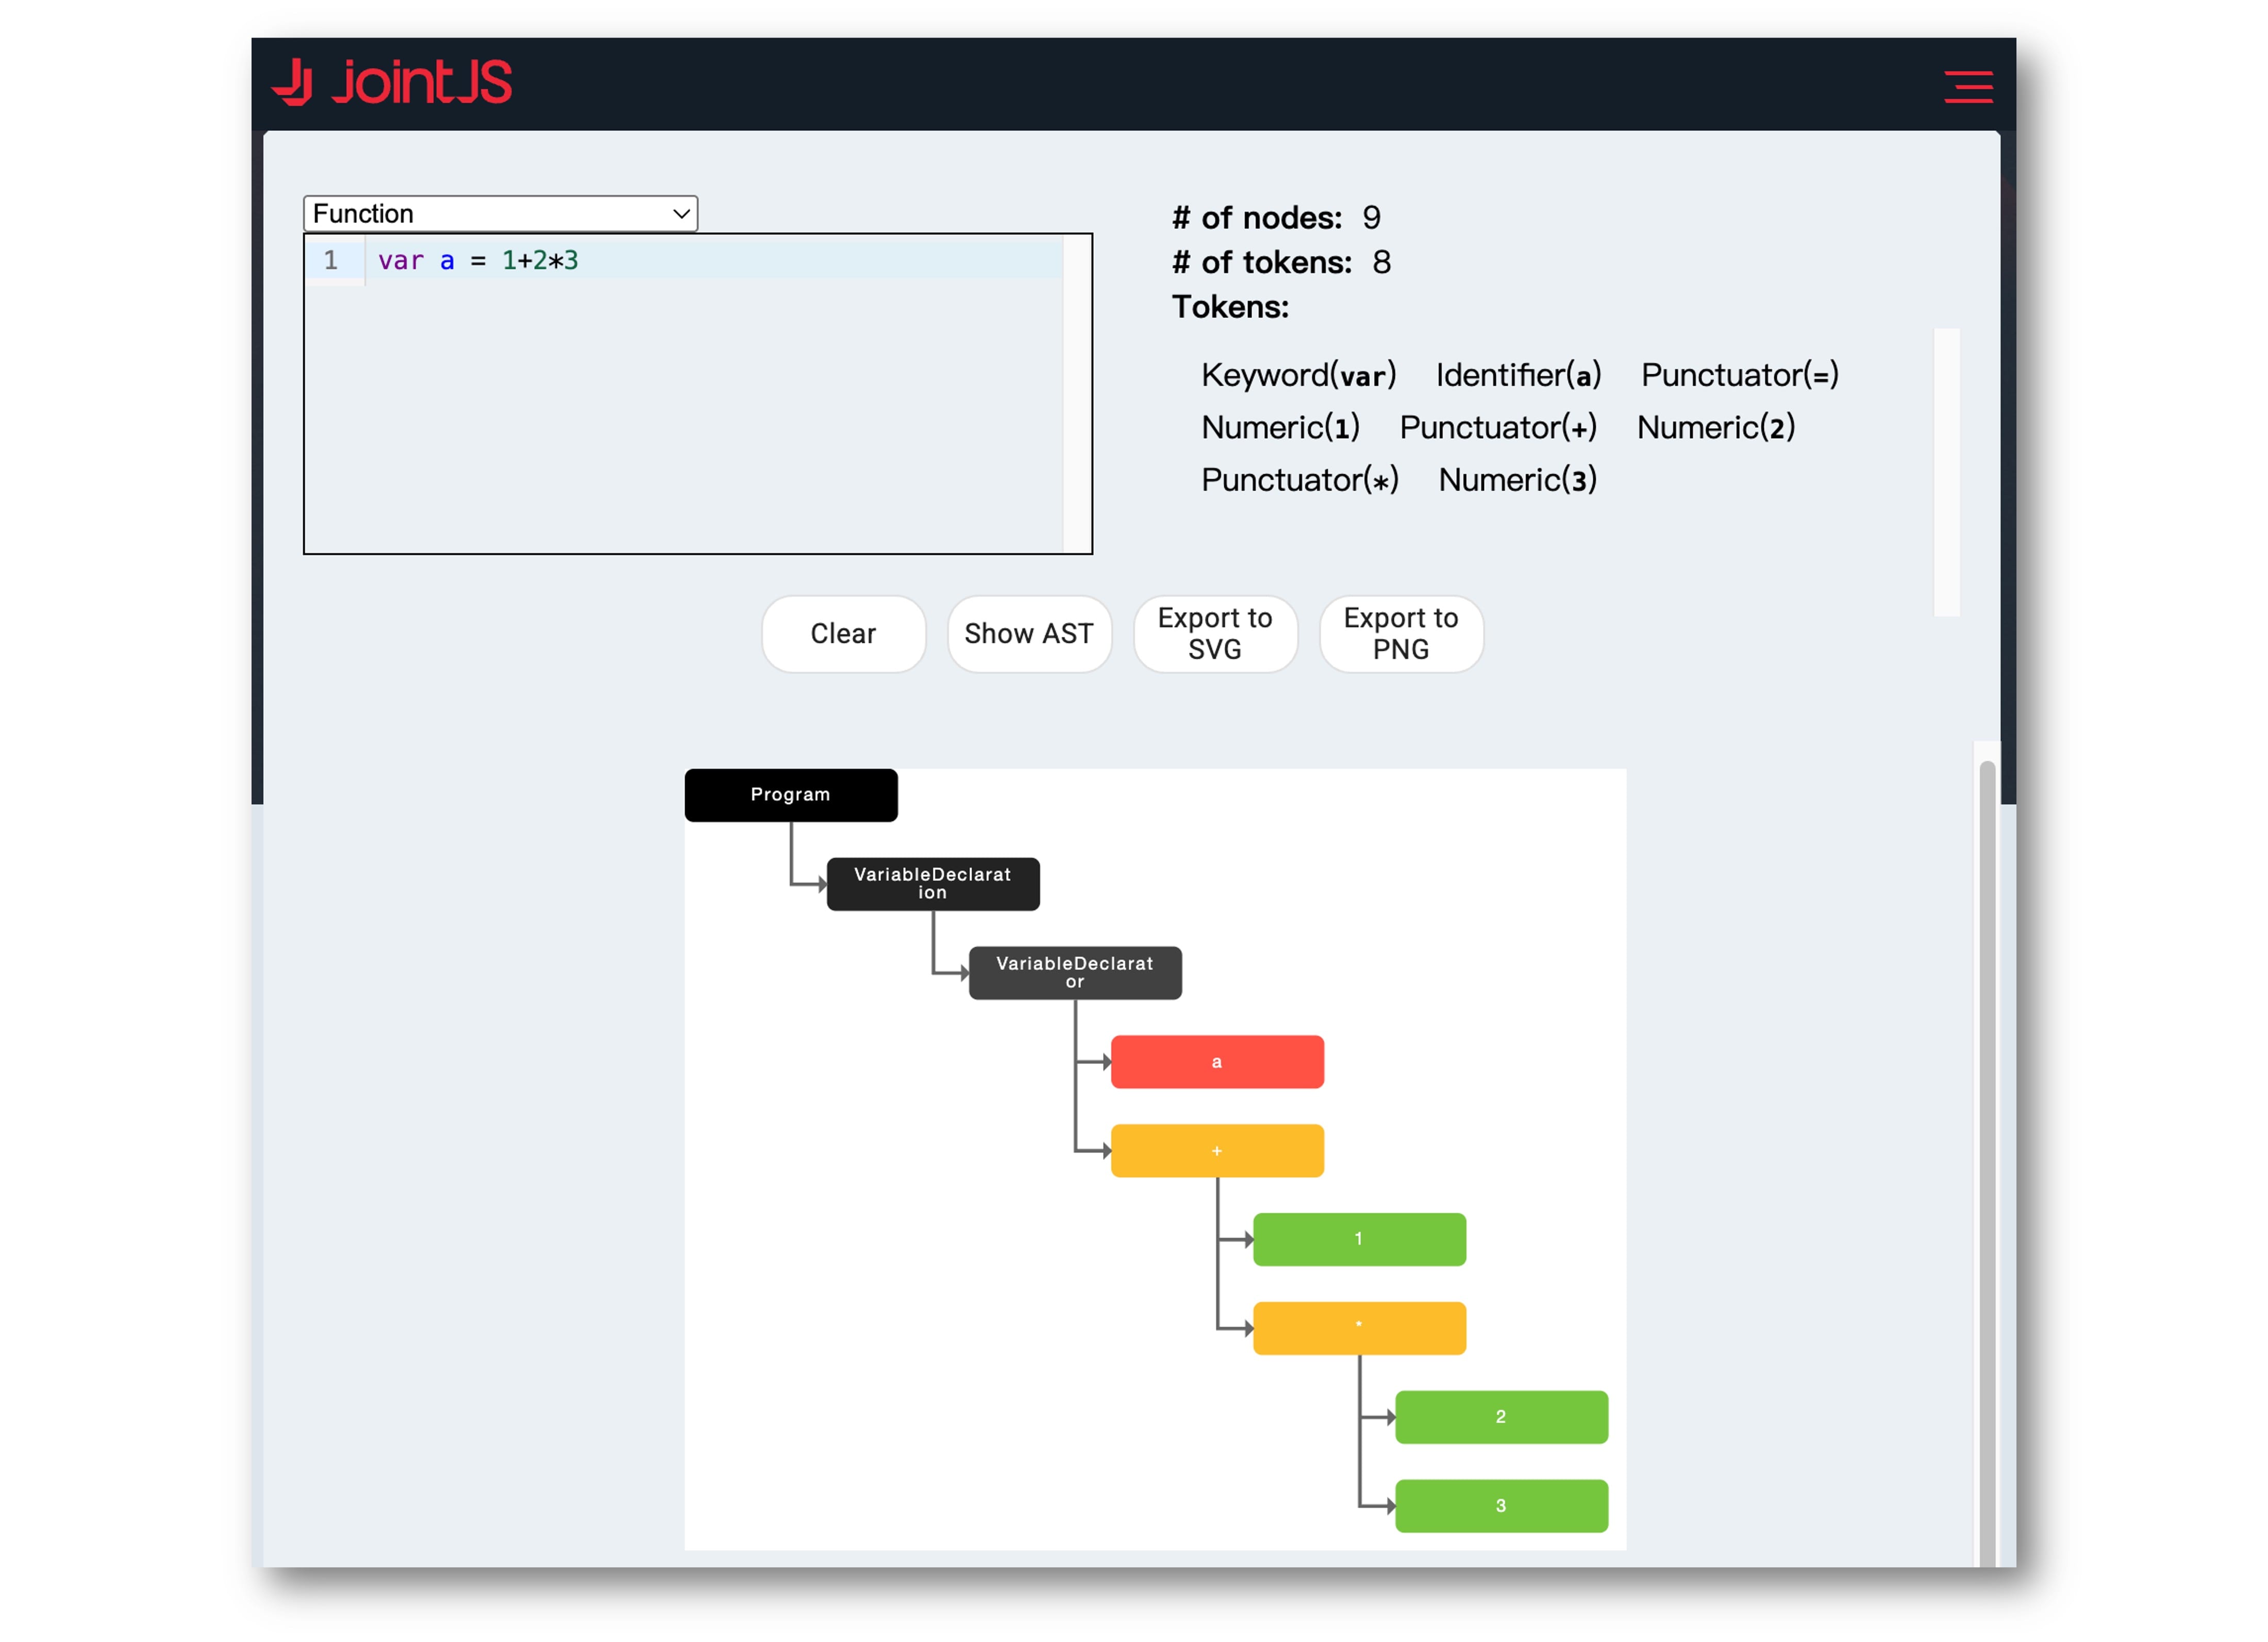Click the '# of nodes: 9' text
This screenshot has height=1642, width=2268.
click(1276, 218)
